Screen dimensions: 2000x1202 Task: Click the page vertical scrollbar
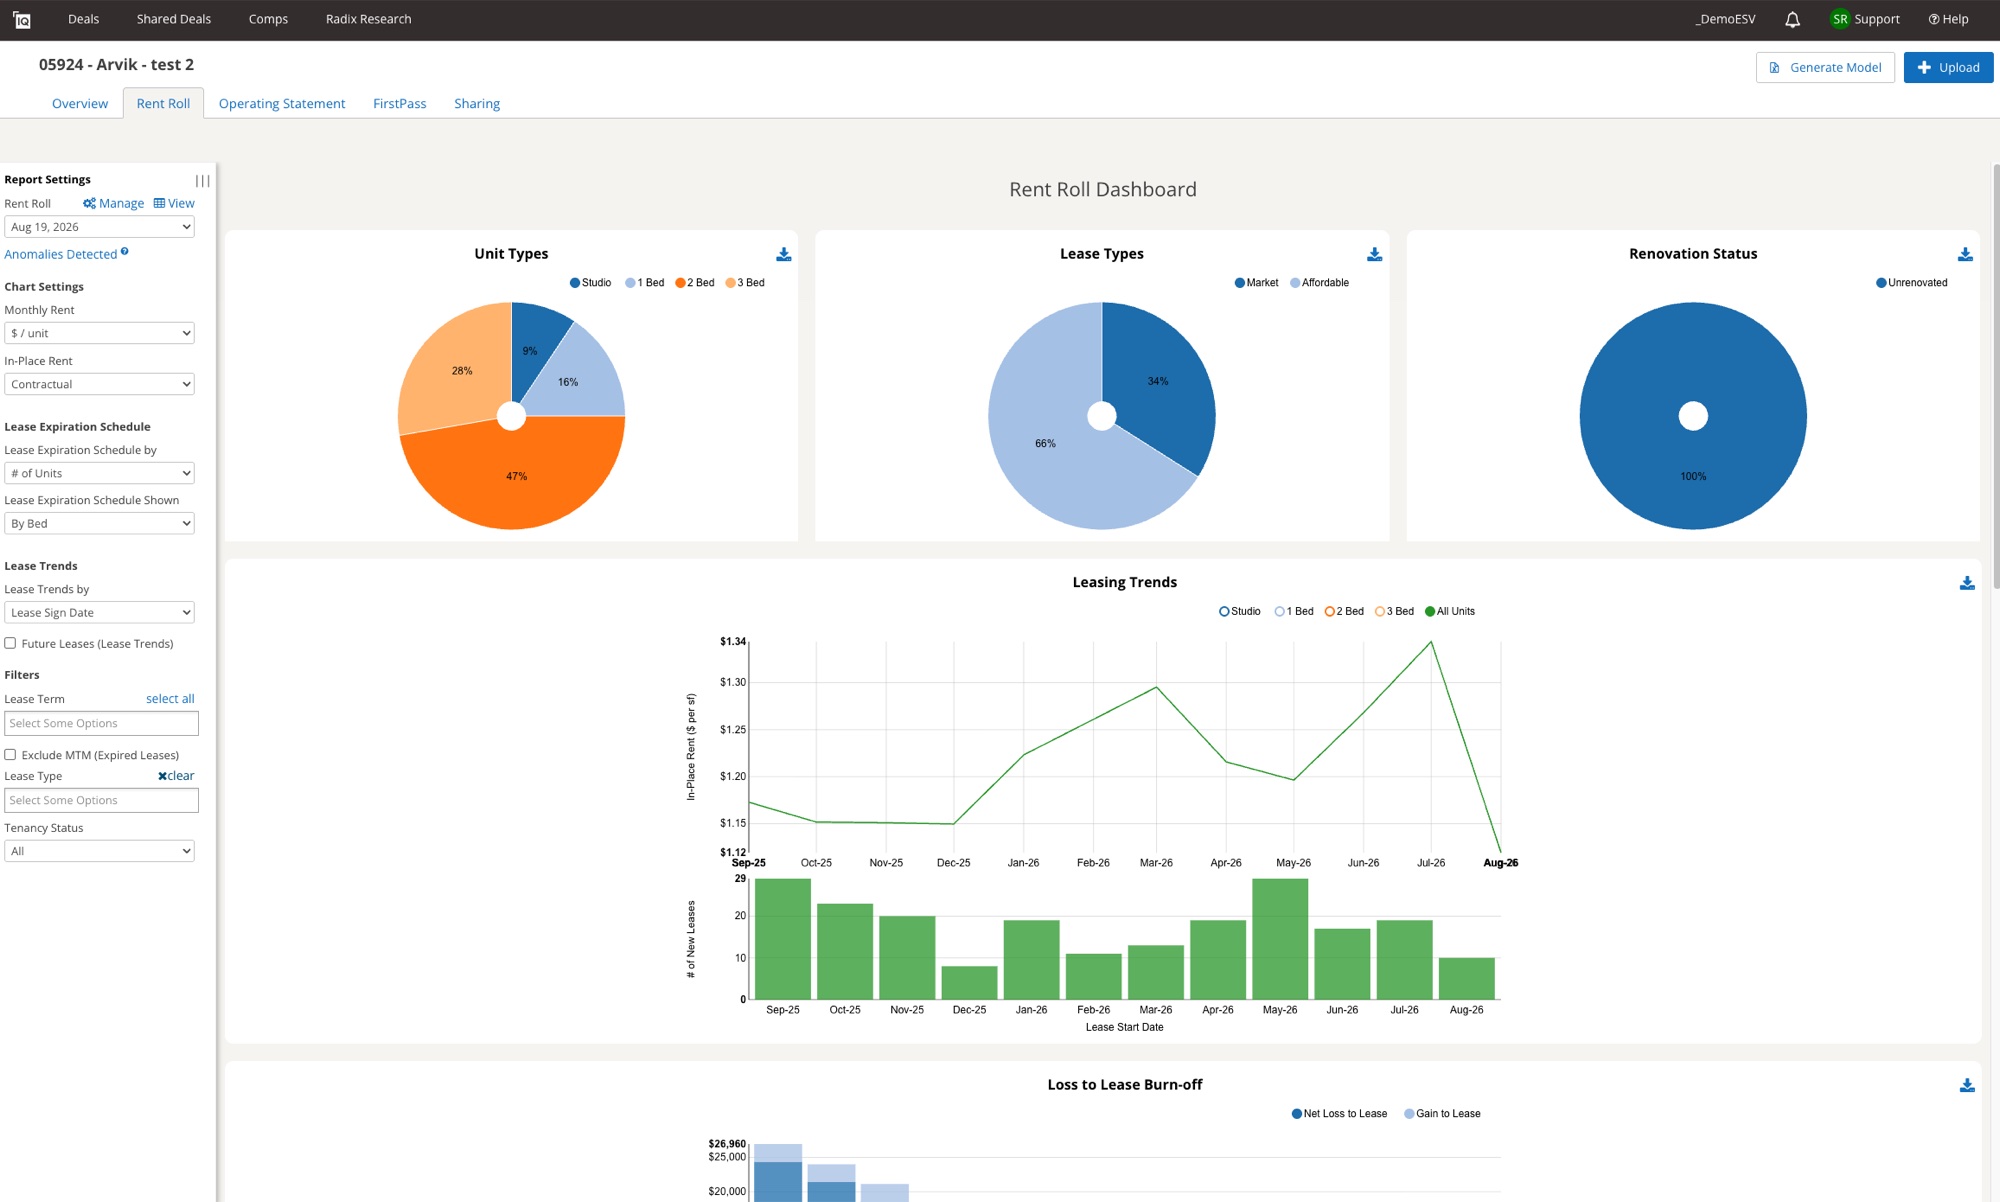1996,376
